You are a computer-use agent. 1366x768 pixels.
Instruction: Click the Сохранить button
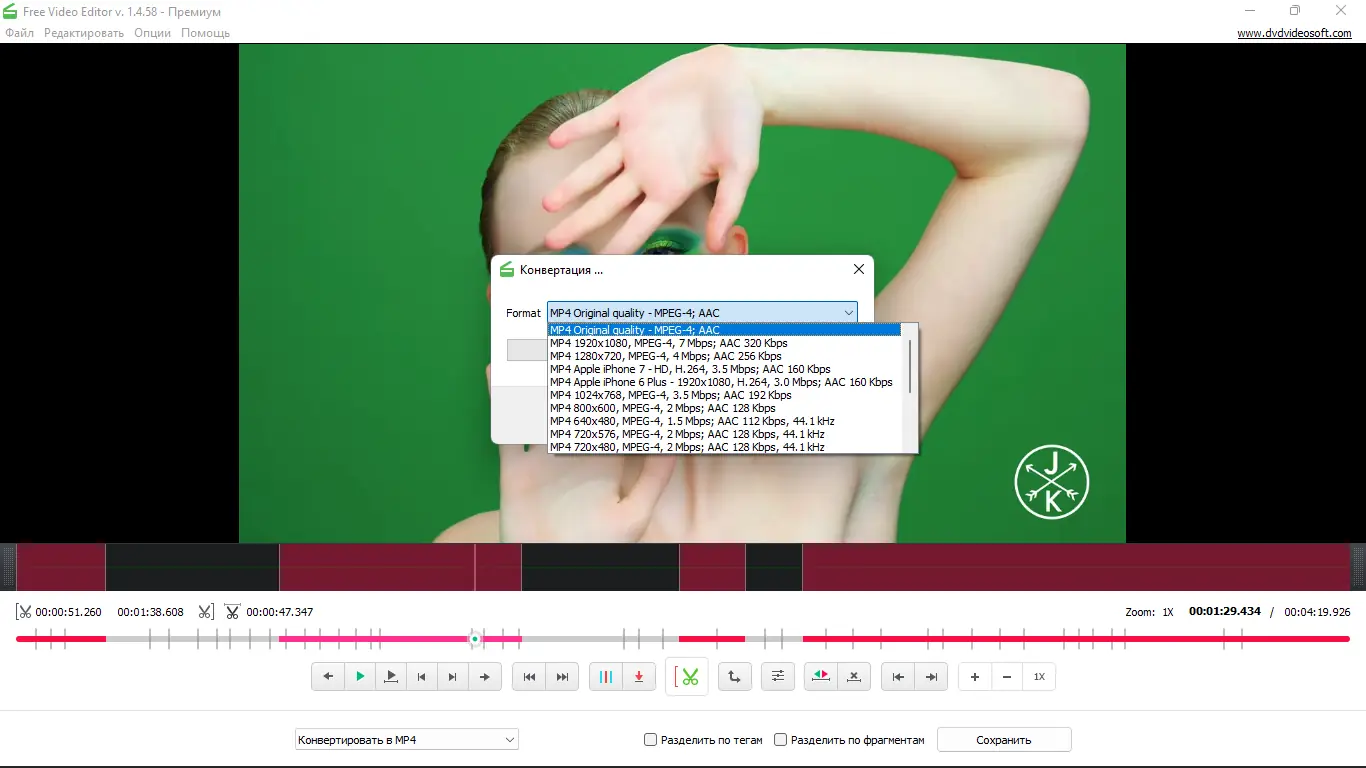1003,739
